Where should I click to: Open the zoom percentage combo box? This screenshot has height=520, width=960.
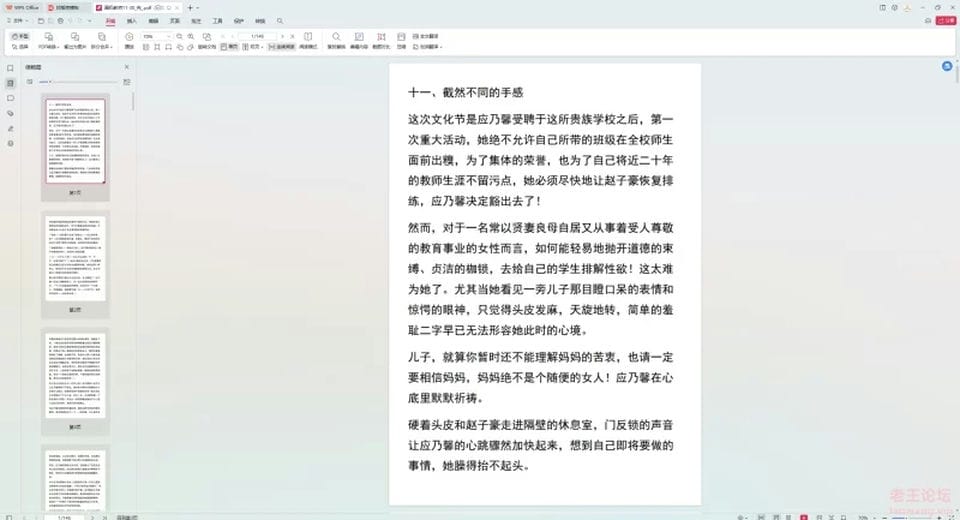coord(157,37)
